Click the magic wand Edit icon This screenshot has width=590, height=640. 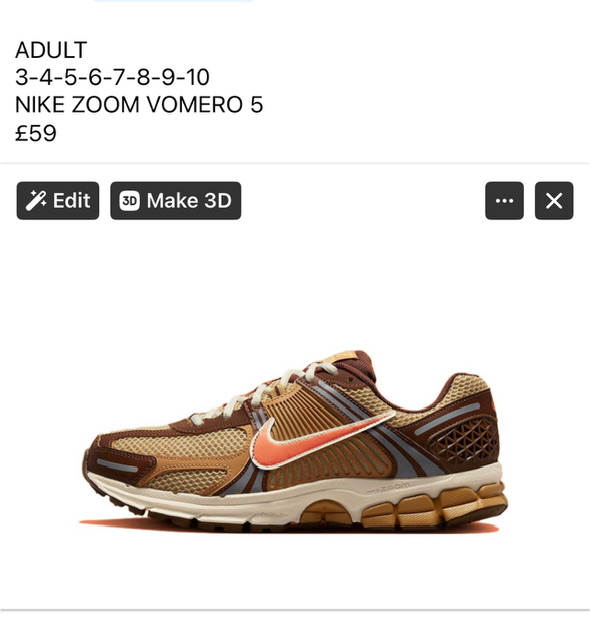[x=36, y=200]
